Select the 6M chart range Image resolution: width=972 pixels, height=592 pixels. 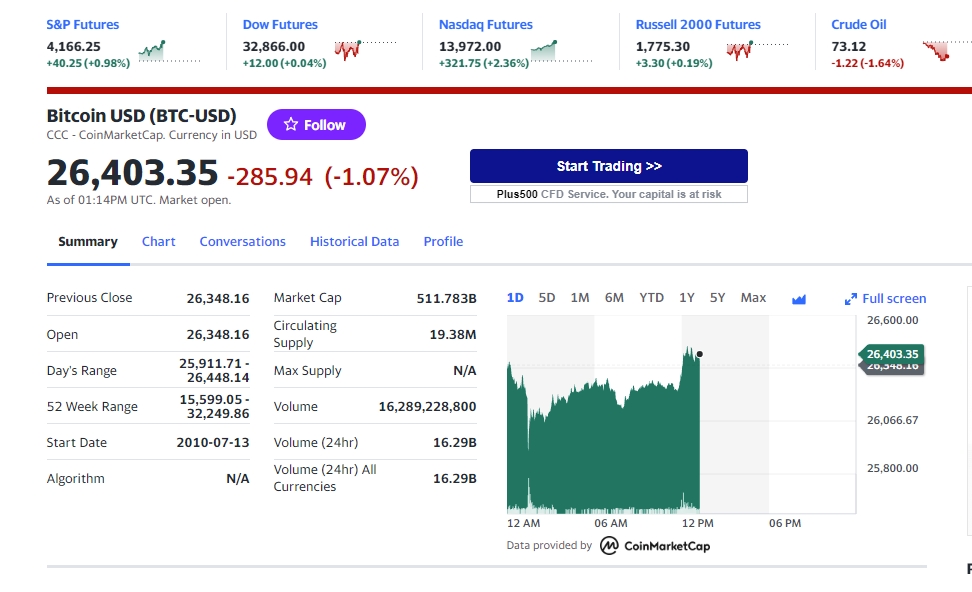614,298
